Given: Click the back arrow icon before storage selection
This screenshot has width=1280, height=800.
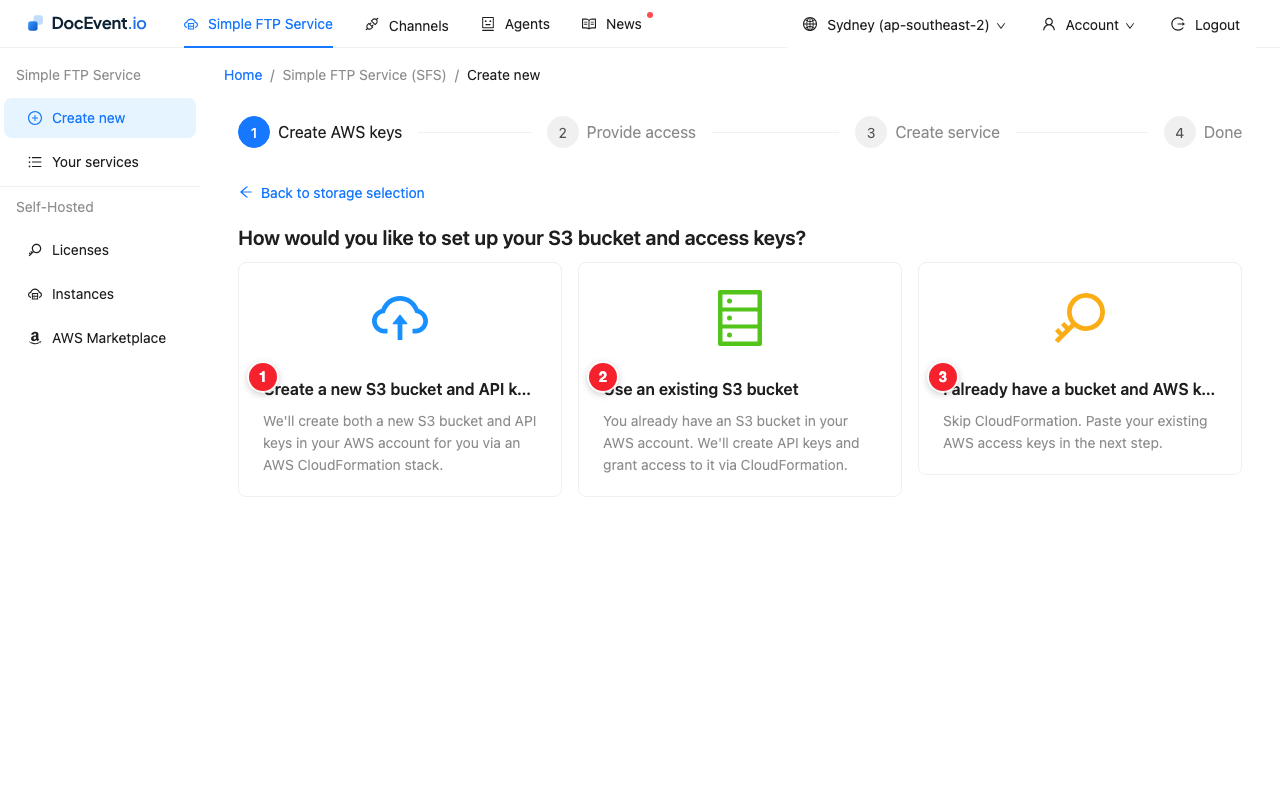Looking at the screenshot, I should pyautogui.click(x=246, y=192).
